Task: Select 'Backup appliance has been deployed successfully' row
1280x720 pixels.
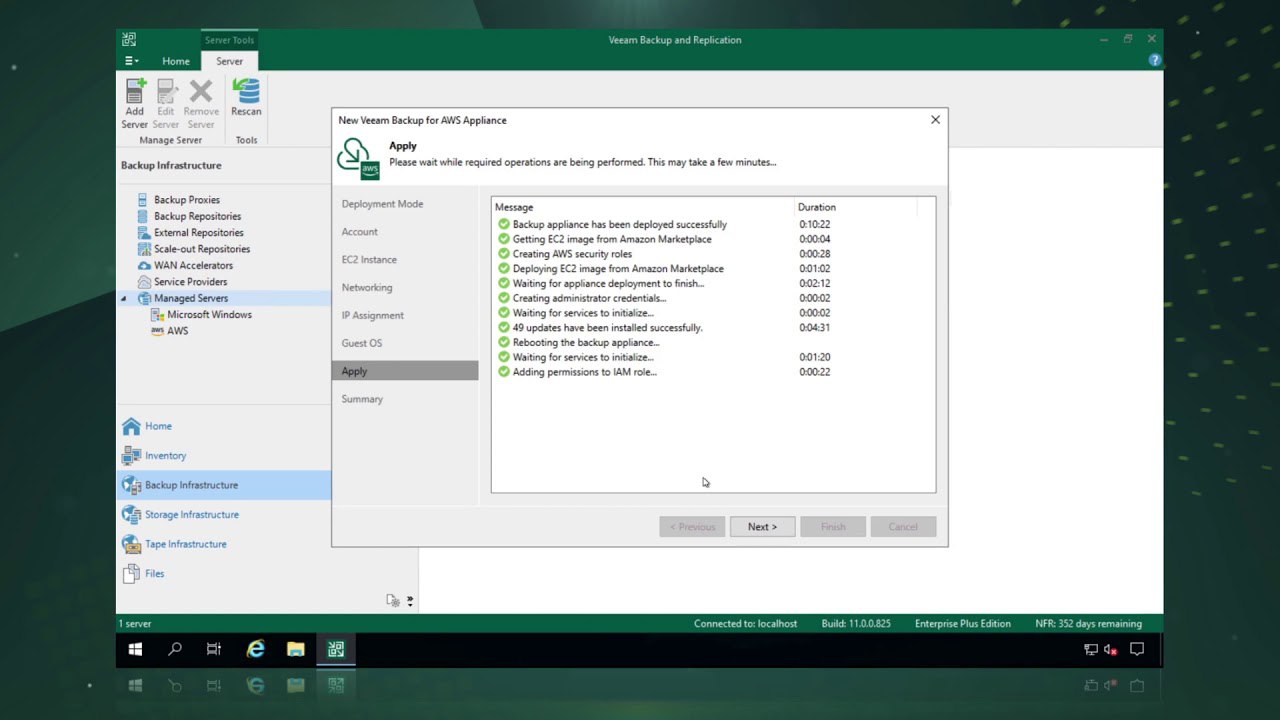Action: pyautogui.click(x=713, y=225)
